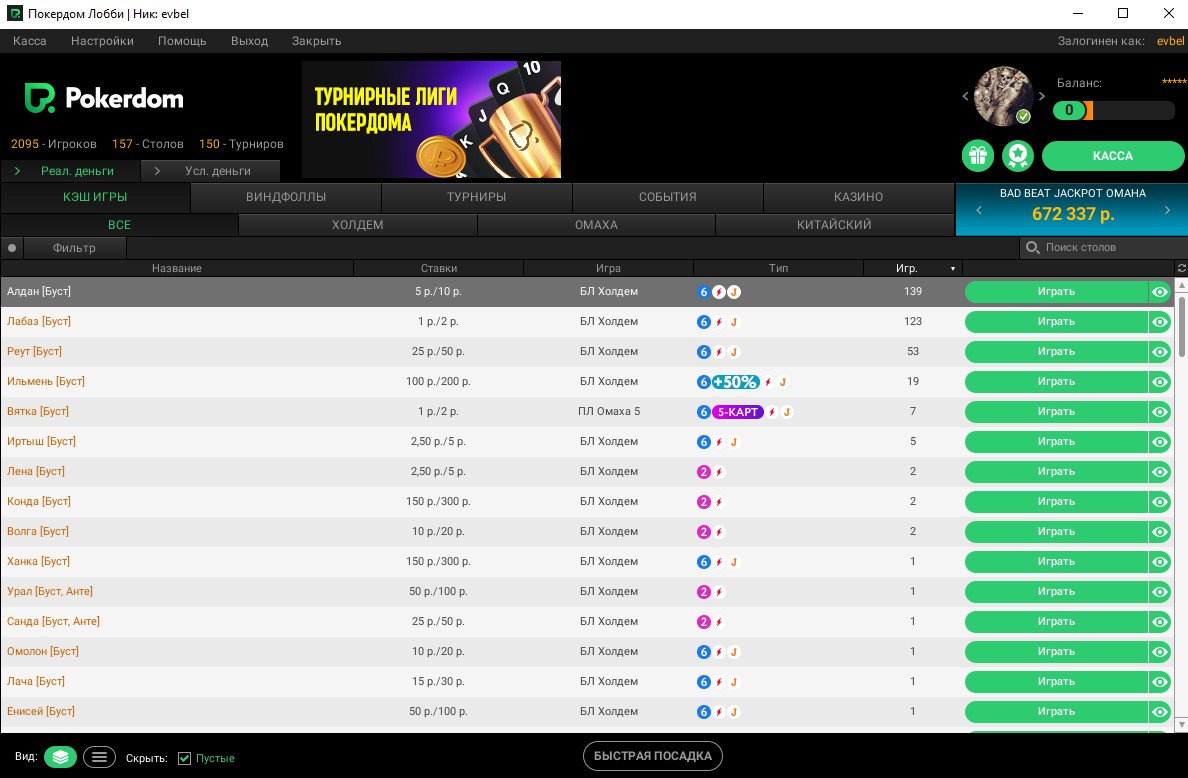Open the Фильтр panel

coord(74,248)
